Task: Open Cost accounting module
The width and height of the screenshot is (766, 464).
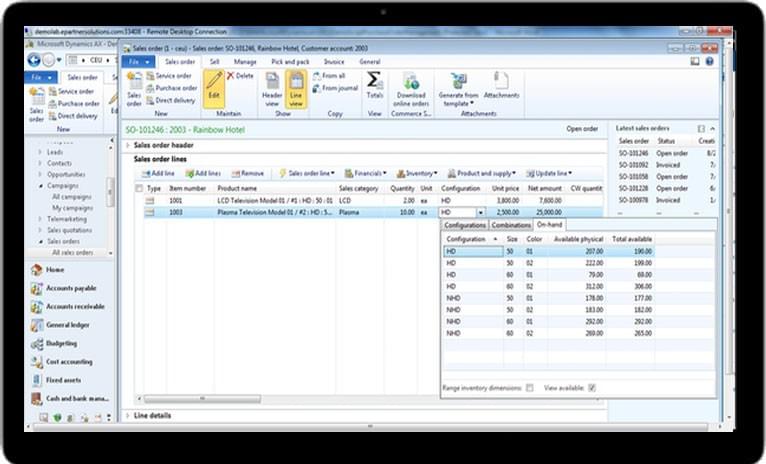Action: pos(71,362)
